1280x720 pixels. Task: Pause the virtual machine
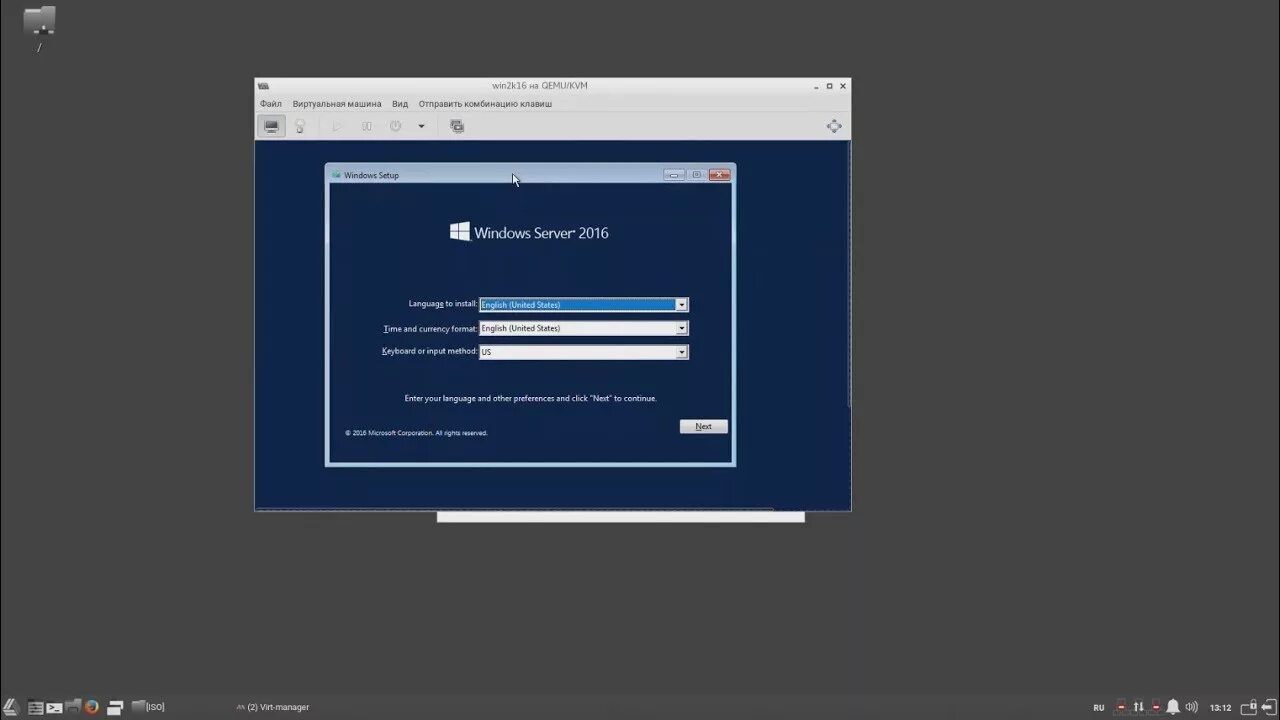367,126
